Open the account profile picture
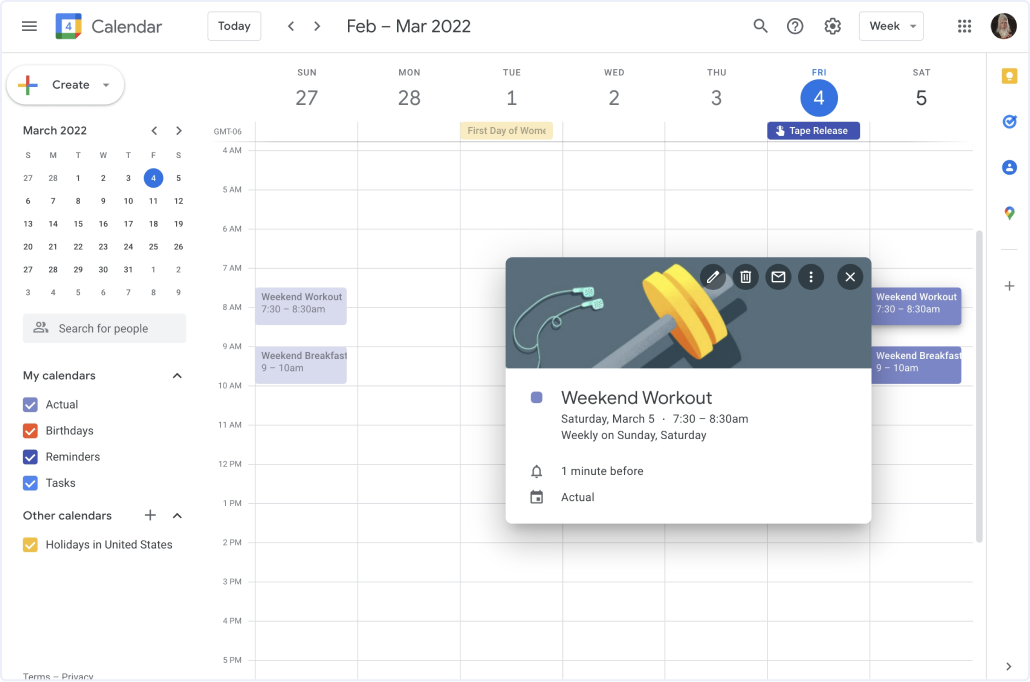The height and width of the screenshot is (682, 1030). click(x=1003, y=26)
